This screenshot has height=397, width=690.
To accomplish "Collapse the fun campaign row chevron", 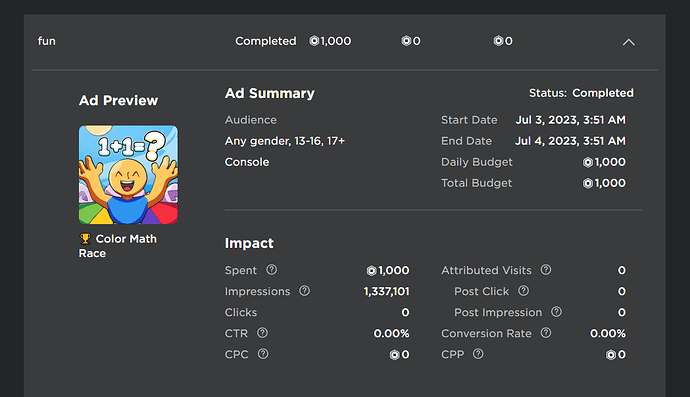I will (x=628, y=42).
